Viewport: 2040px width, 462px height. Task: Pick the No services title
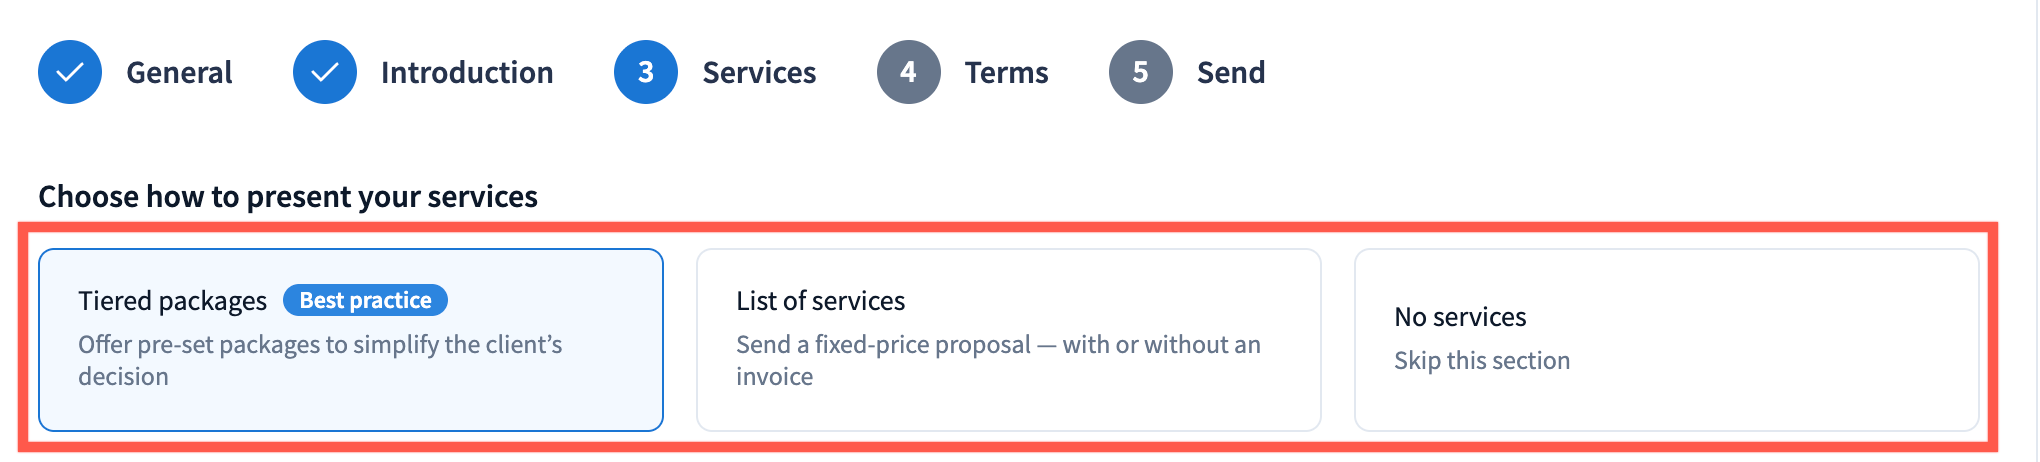tap(1460, 317)
